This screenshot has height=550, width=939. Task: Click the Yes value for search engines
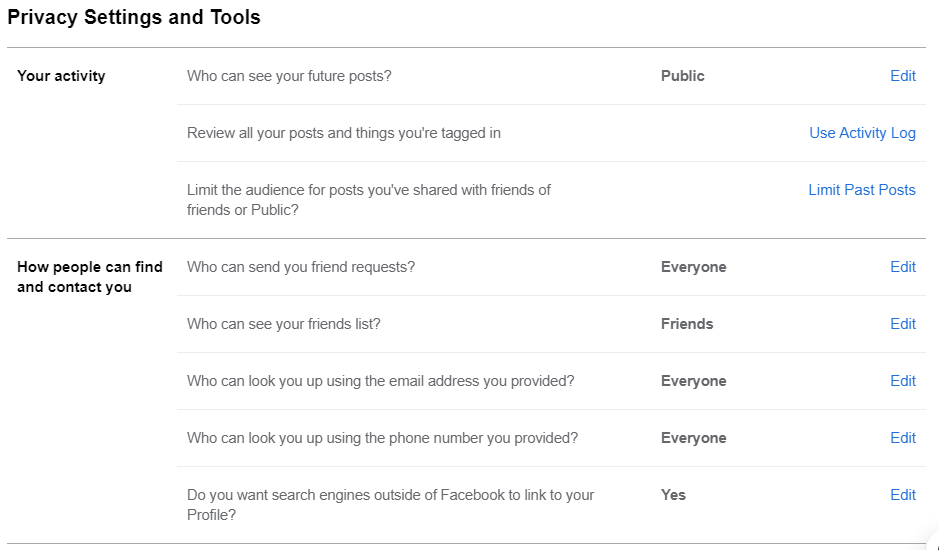[x=673, y=495]
